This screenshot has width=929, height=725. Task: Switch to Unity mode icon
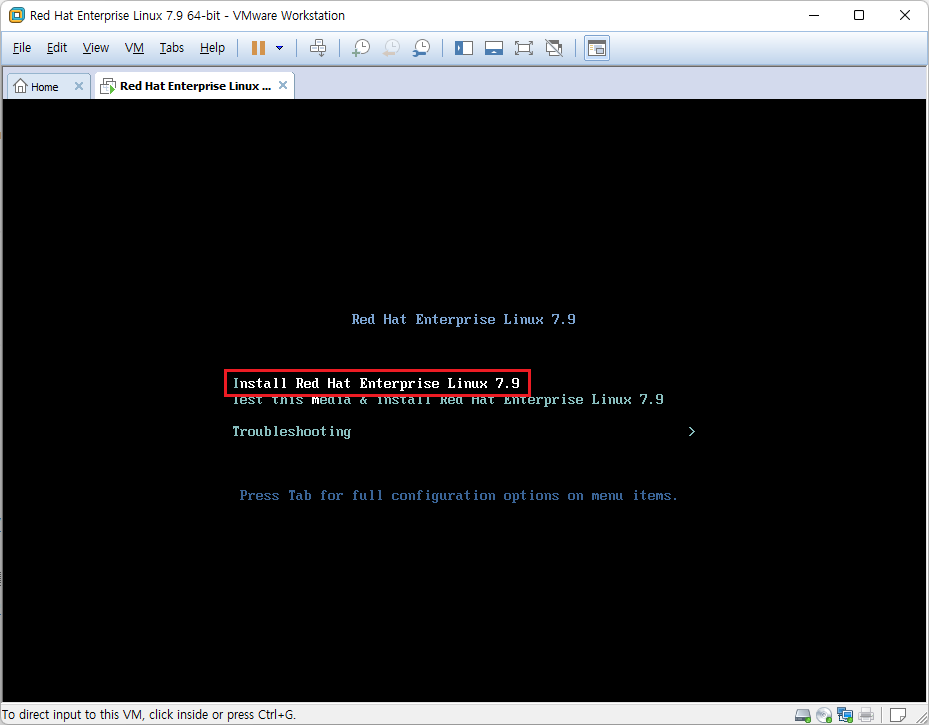click(554, 48)
